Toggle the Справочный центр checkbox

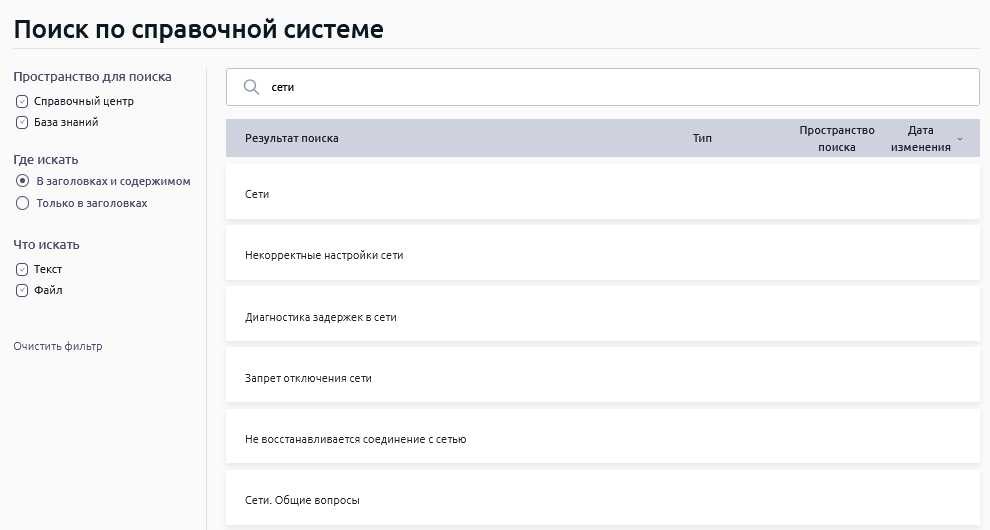pyautogui.click(x=22, y=101)
